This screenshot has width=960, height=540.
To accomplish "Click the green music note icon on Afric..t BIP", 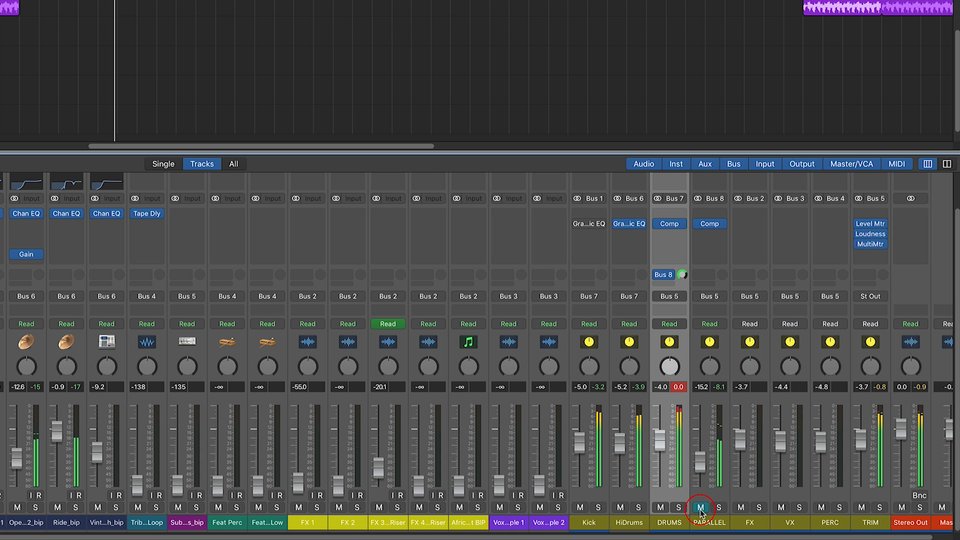I will [468, 342].
